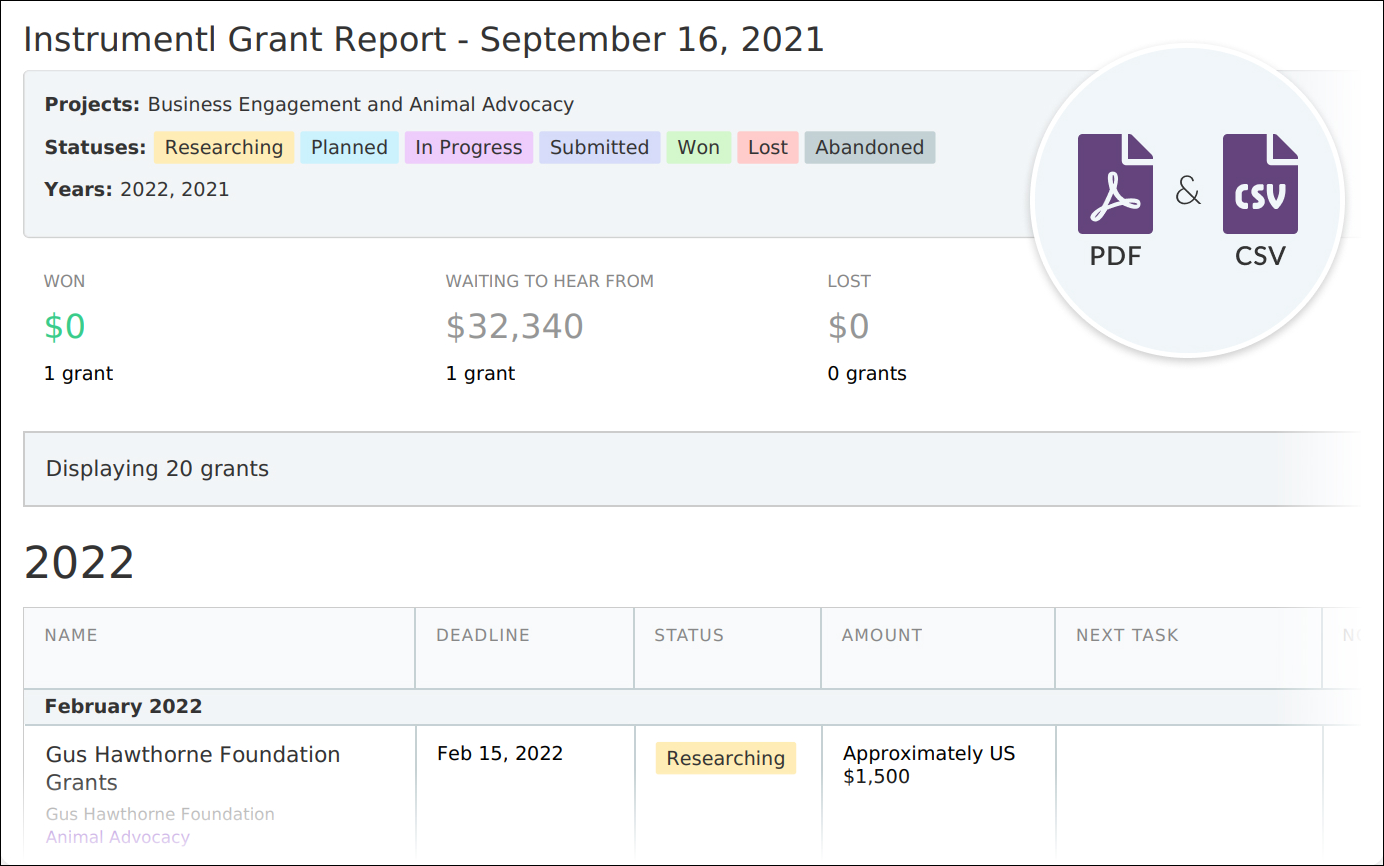Click the $32,340 waiting amount
The width and height of the screenshot is (1384, 866).
[515, 327]
